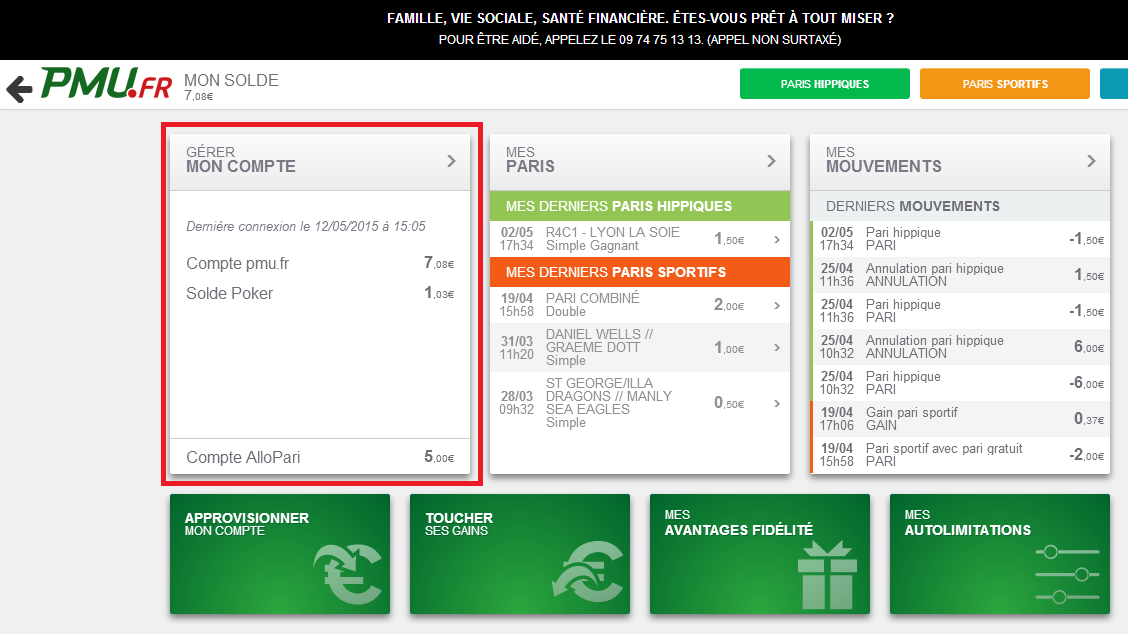Click the 0,37€ gain amount
Image resolution: width=1128 pixels, height=634 pixels.
point(1089,419)
